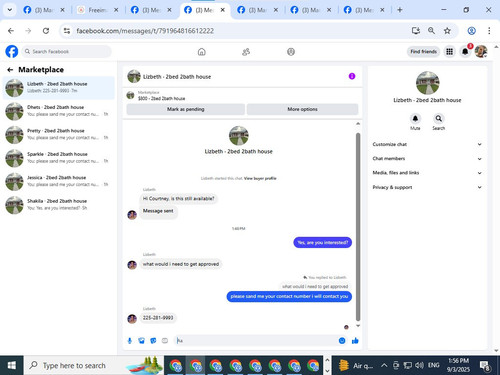Open the emoji picker in message box
The height and width of the screenshot is (375, 500).
[342, 341]
